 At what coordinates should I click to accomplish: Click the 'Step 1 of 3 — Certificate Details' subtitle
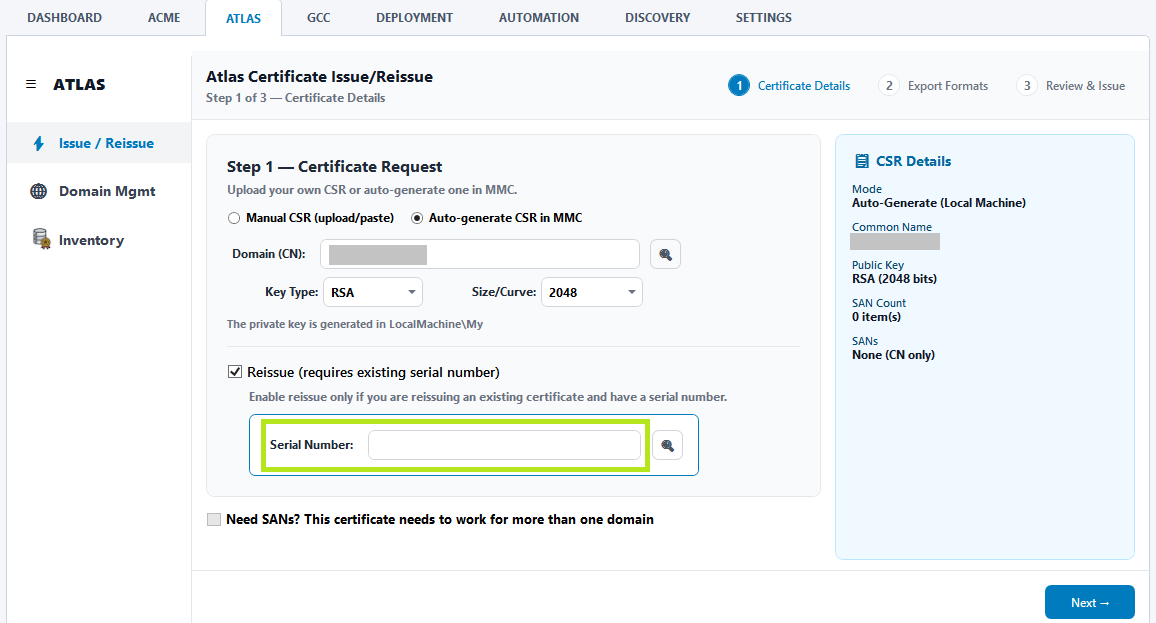point(296,98)
